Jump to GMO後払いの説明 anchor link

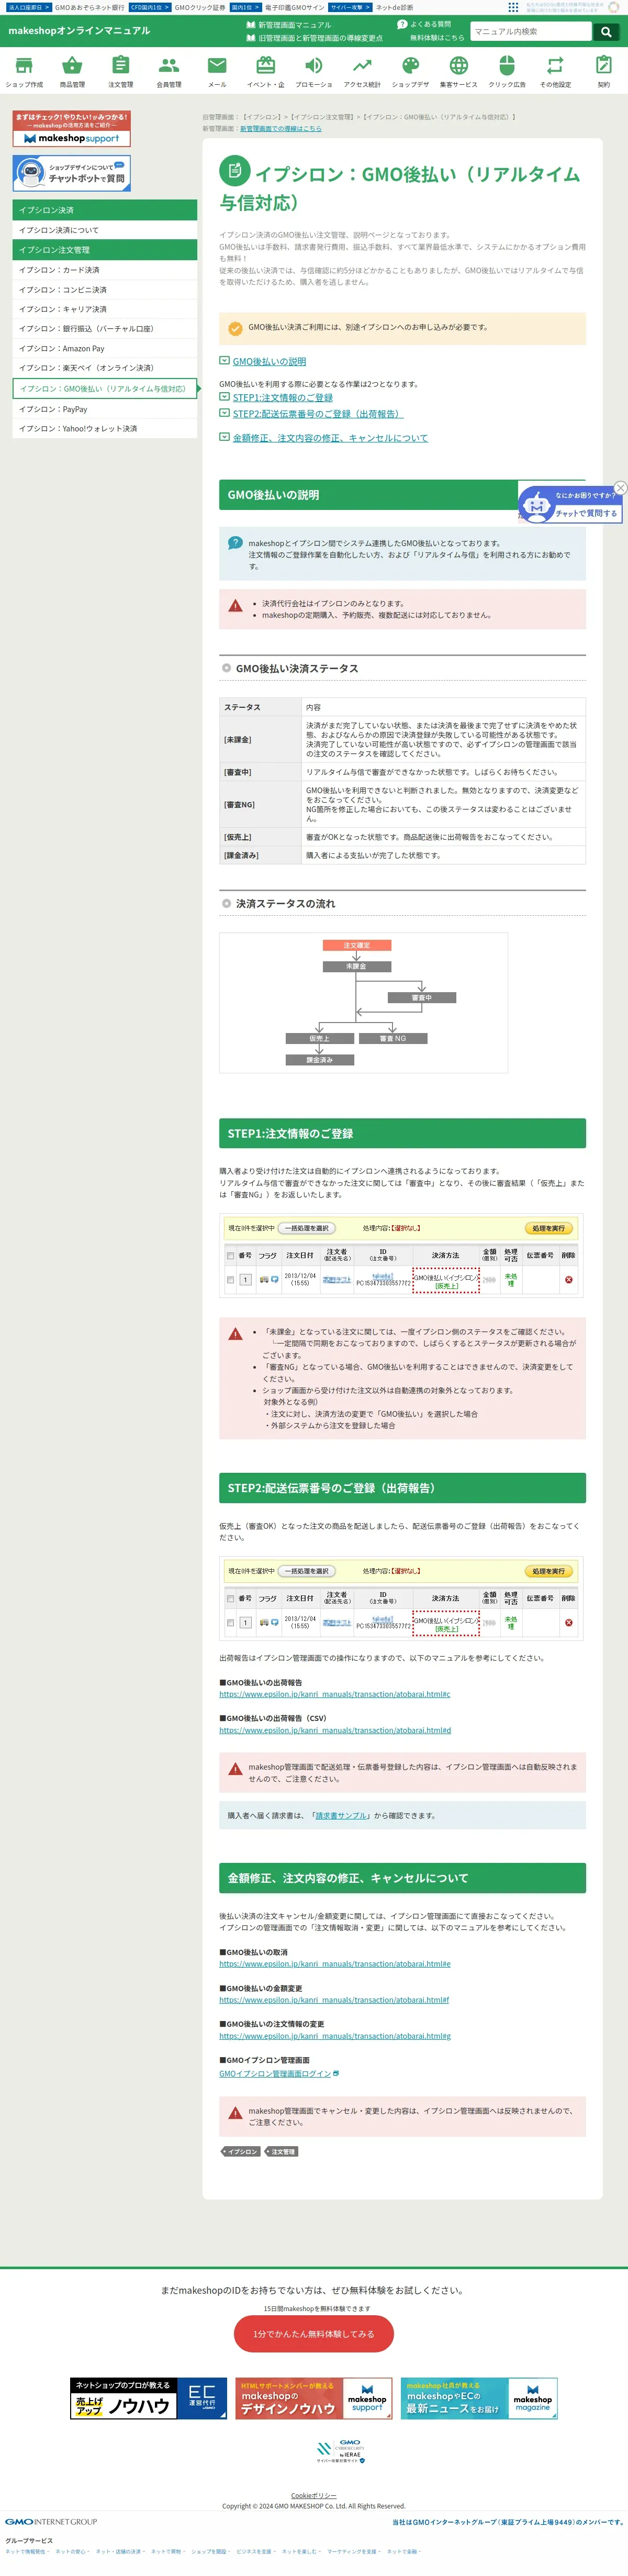click(x=269, y=361)
